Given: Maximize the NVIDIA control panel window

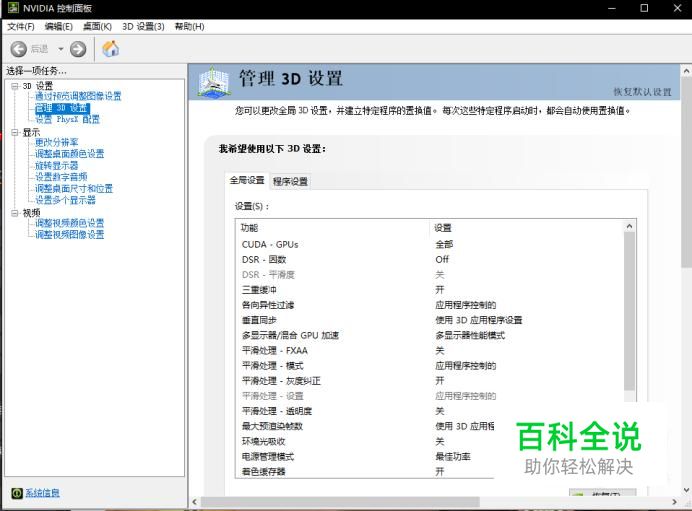Looking at the screenshot, I should click(x=644, y=8).
